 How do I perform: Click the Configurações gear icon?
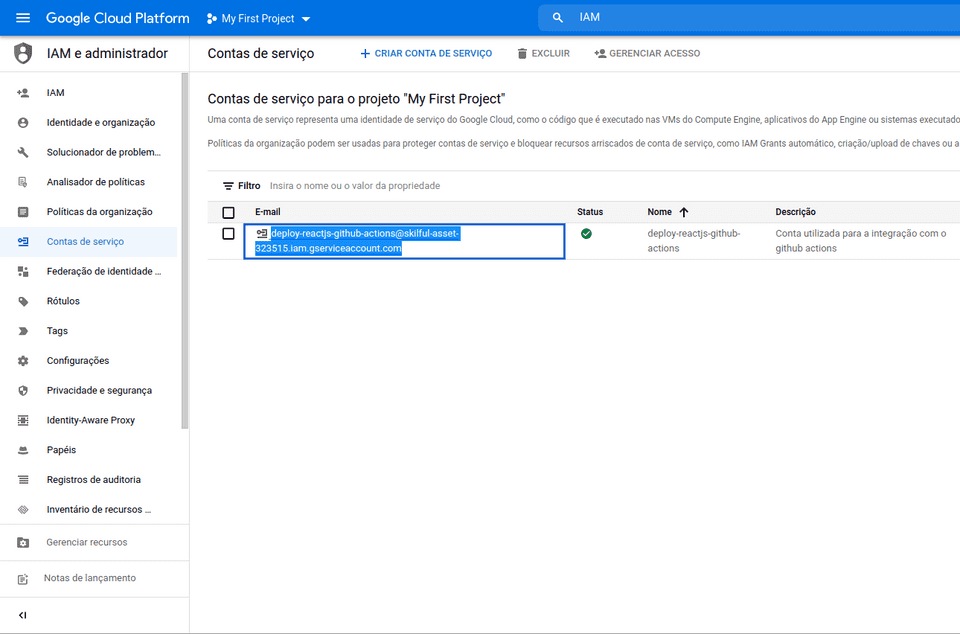pyautogui.click(x=23, y=361)
